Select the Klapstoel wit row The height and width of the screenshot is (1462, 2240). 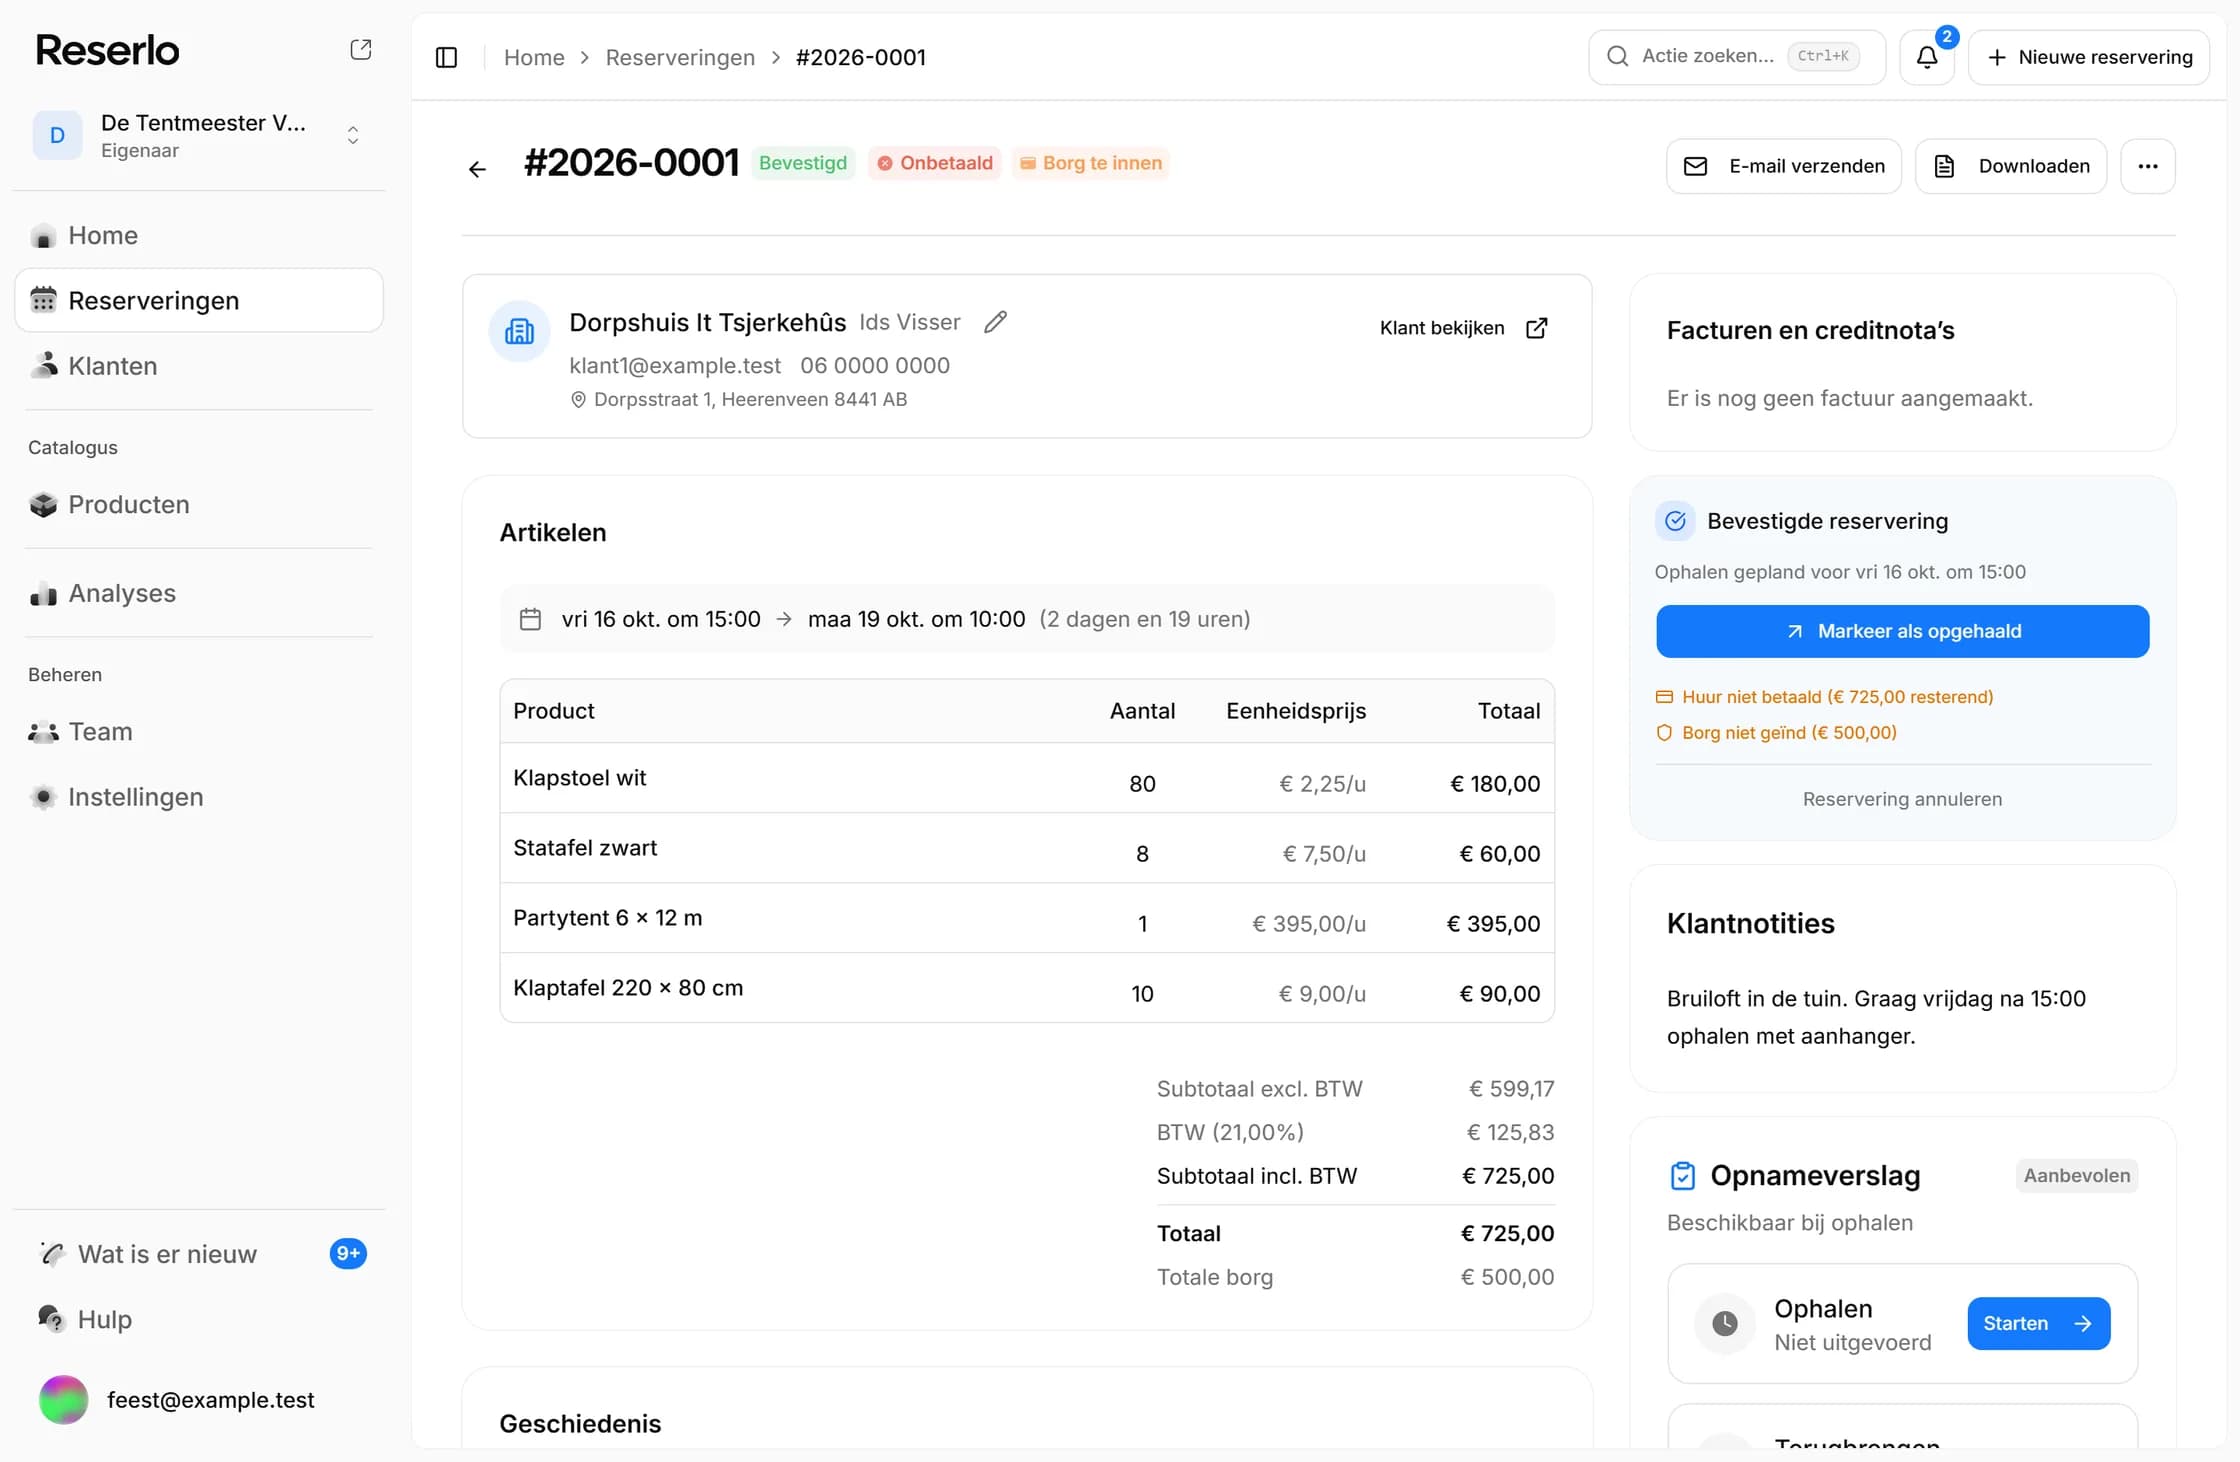(x=1027, y=778)
